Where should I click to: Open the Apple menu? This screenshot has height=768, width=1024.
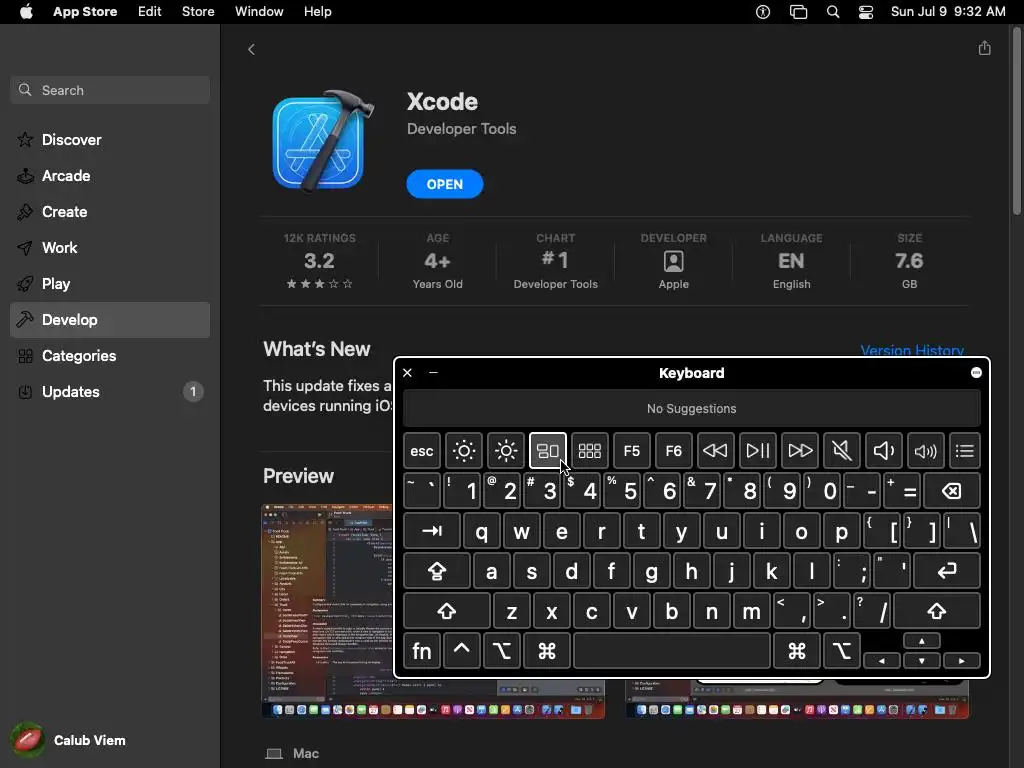click(26, 12)
